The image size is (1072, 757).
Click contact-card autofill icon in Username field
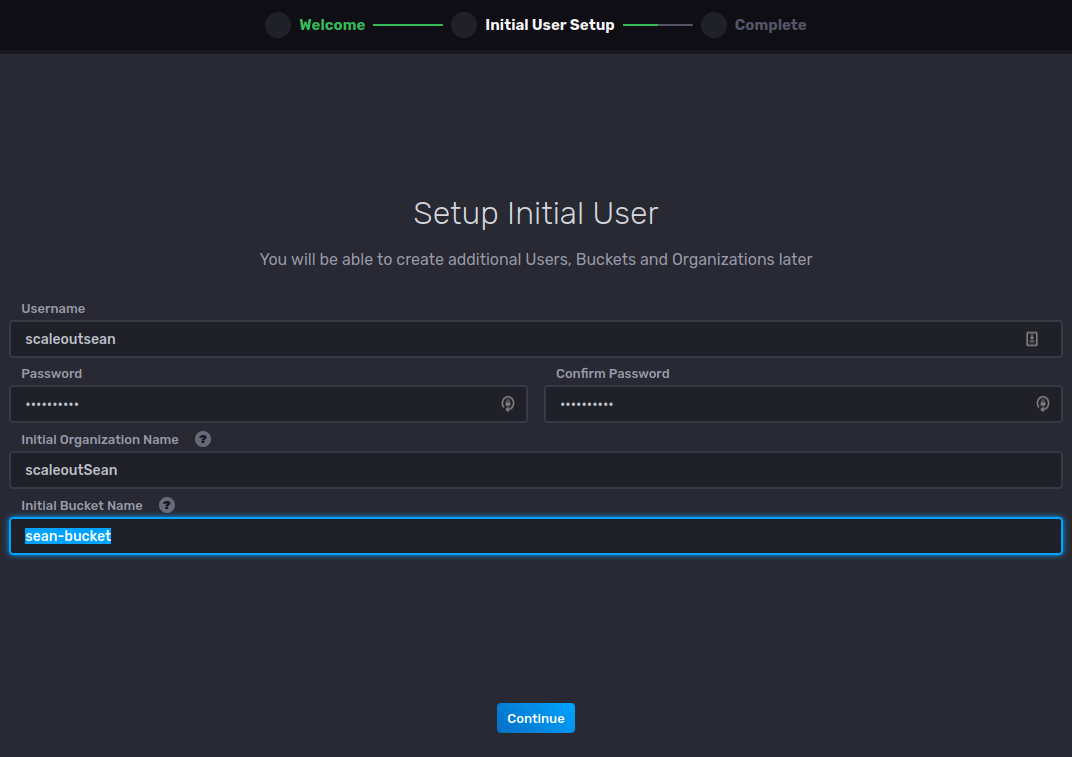[x=1032, y=339]
